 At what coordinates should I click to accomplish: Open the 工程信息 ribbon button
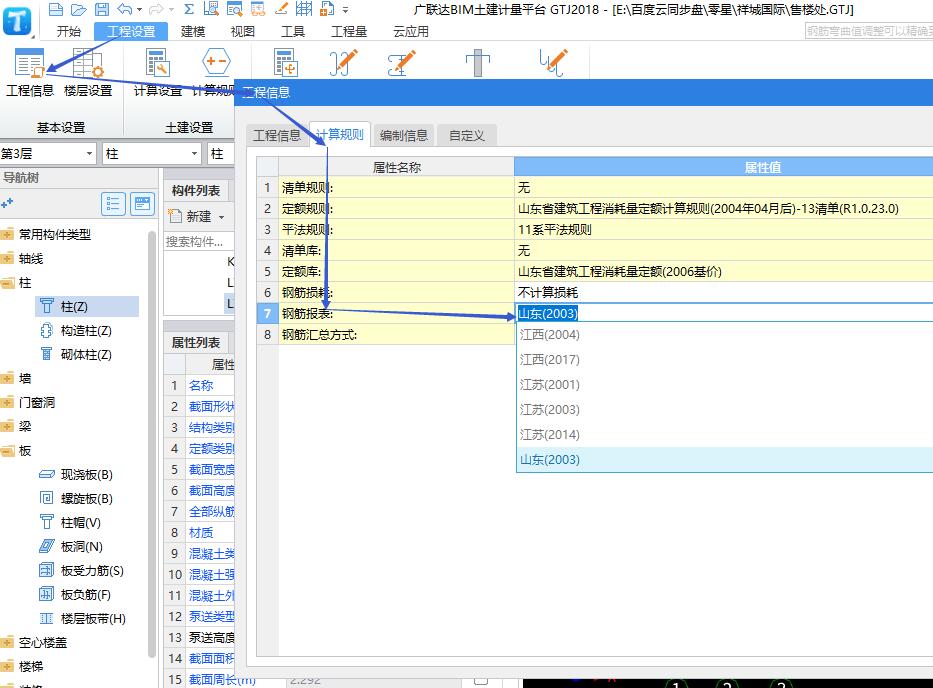click(29, 73)
